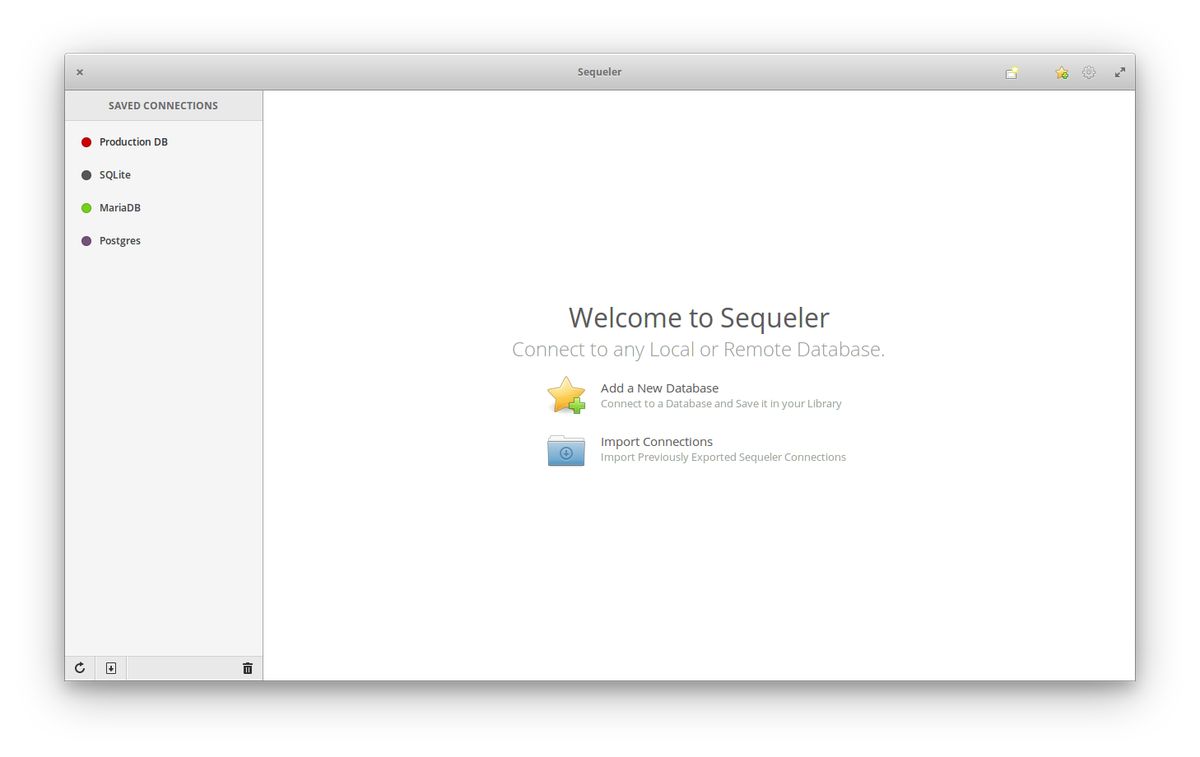This screenshot has width=1200, height=757.
Task: Click the folder icon beside Import Connections
Action: point(566,450)
